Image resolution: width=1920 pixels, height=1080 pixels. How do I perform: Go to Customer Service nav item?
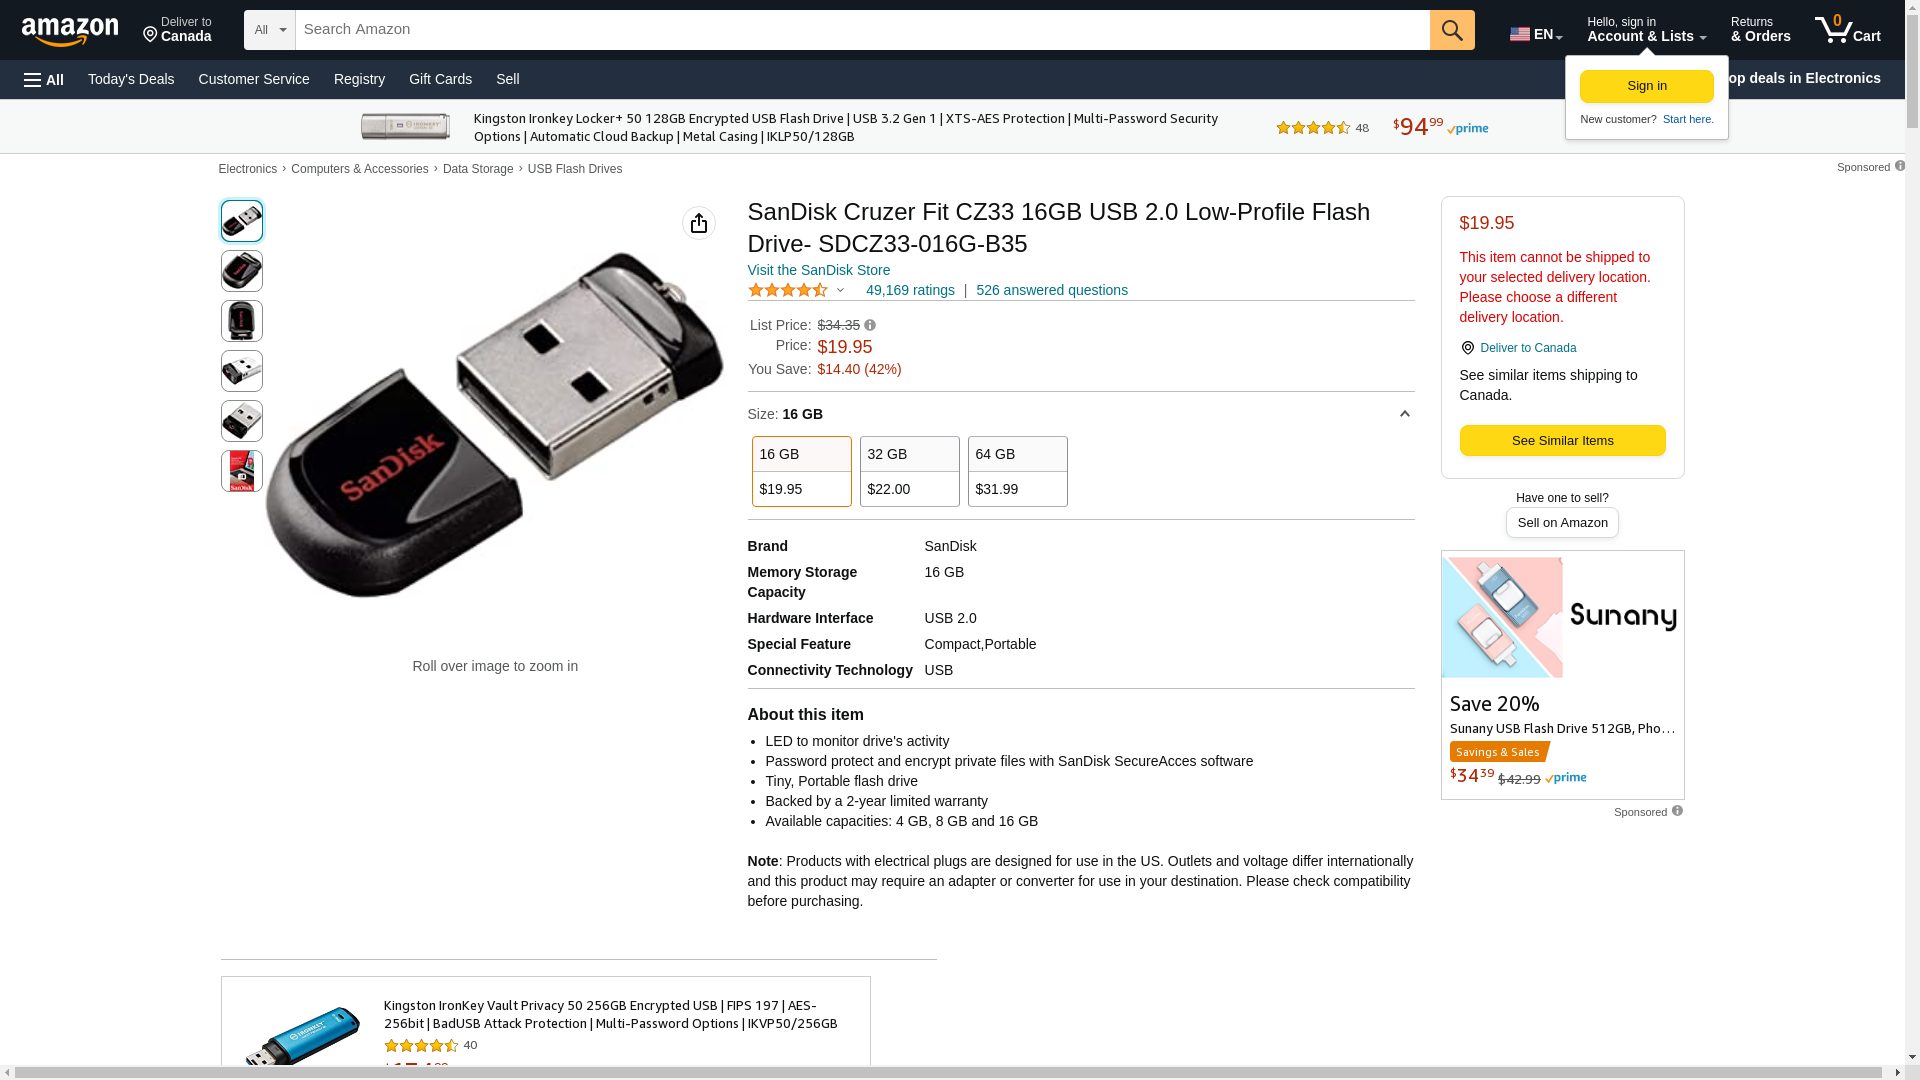[x=254, y=79]
